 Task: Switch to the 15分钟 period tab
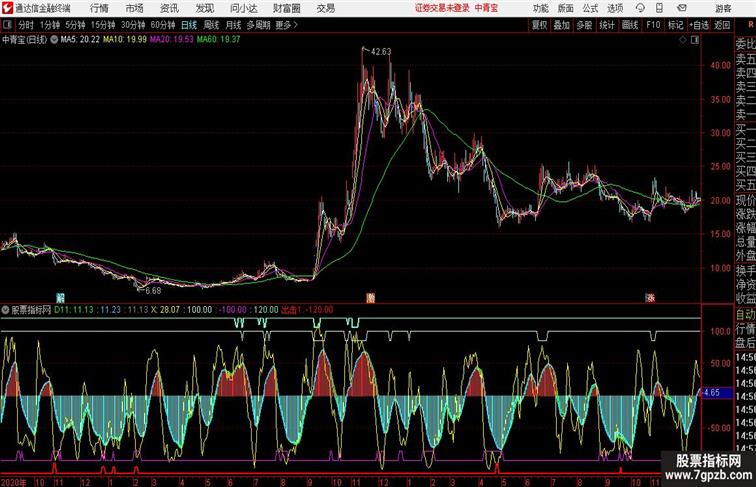tap(103, 25)
